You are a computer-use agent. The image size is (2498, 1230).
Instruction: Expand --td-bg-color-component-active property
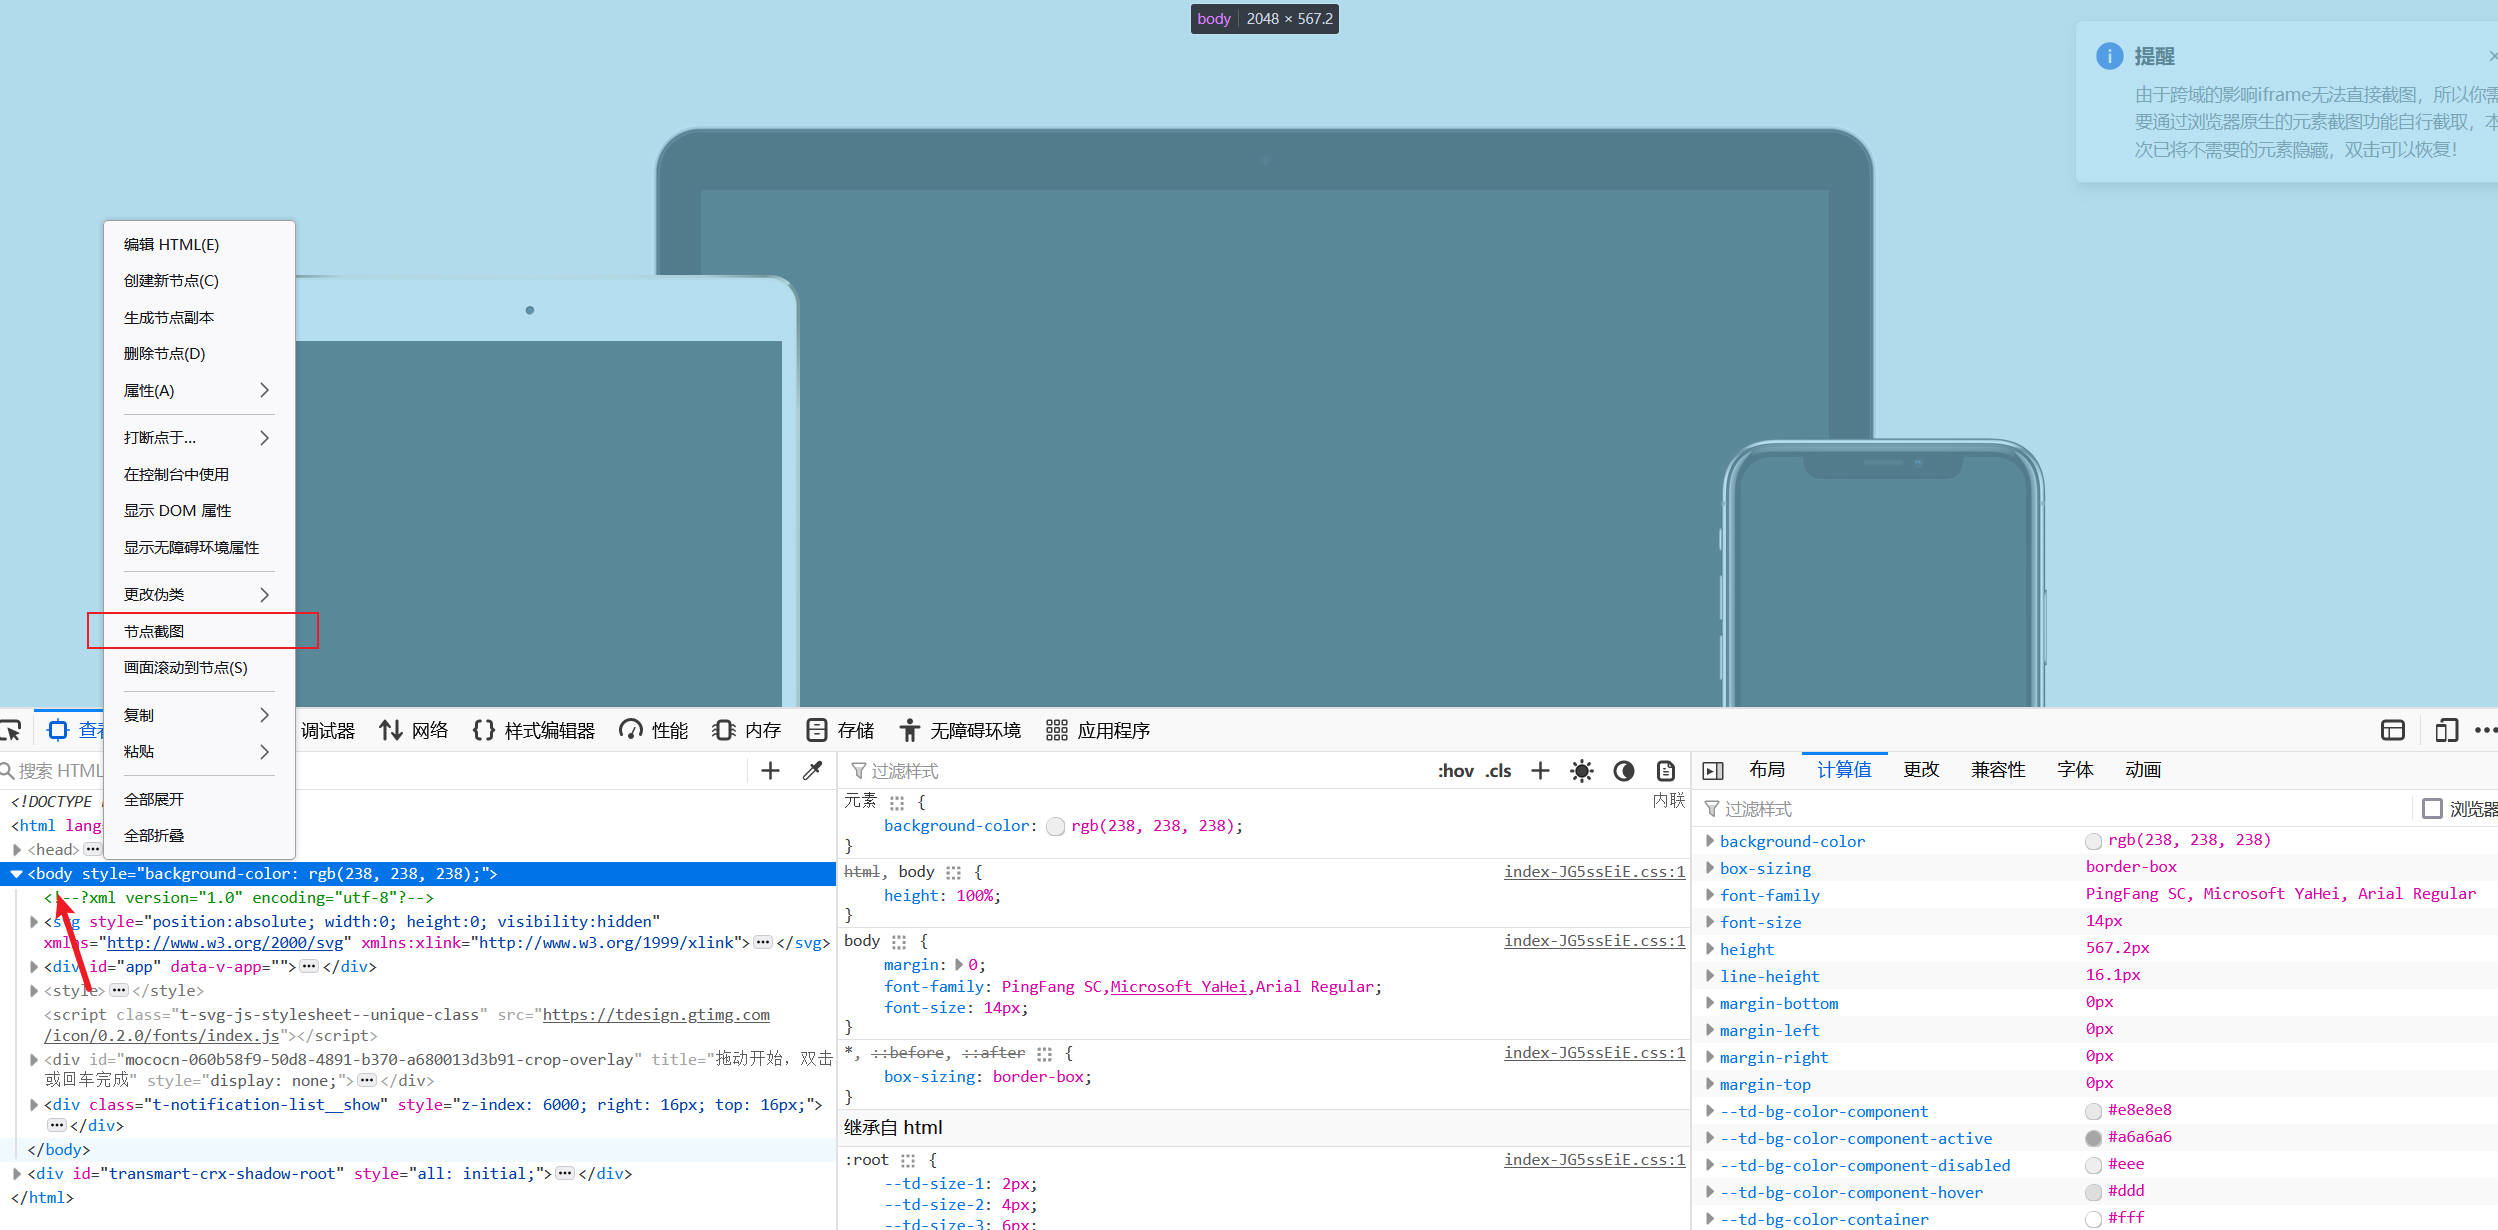(1709, 1138)
